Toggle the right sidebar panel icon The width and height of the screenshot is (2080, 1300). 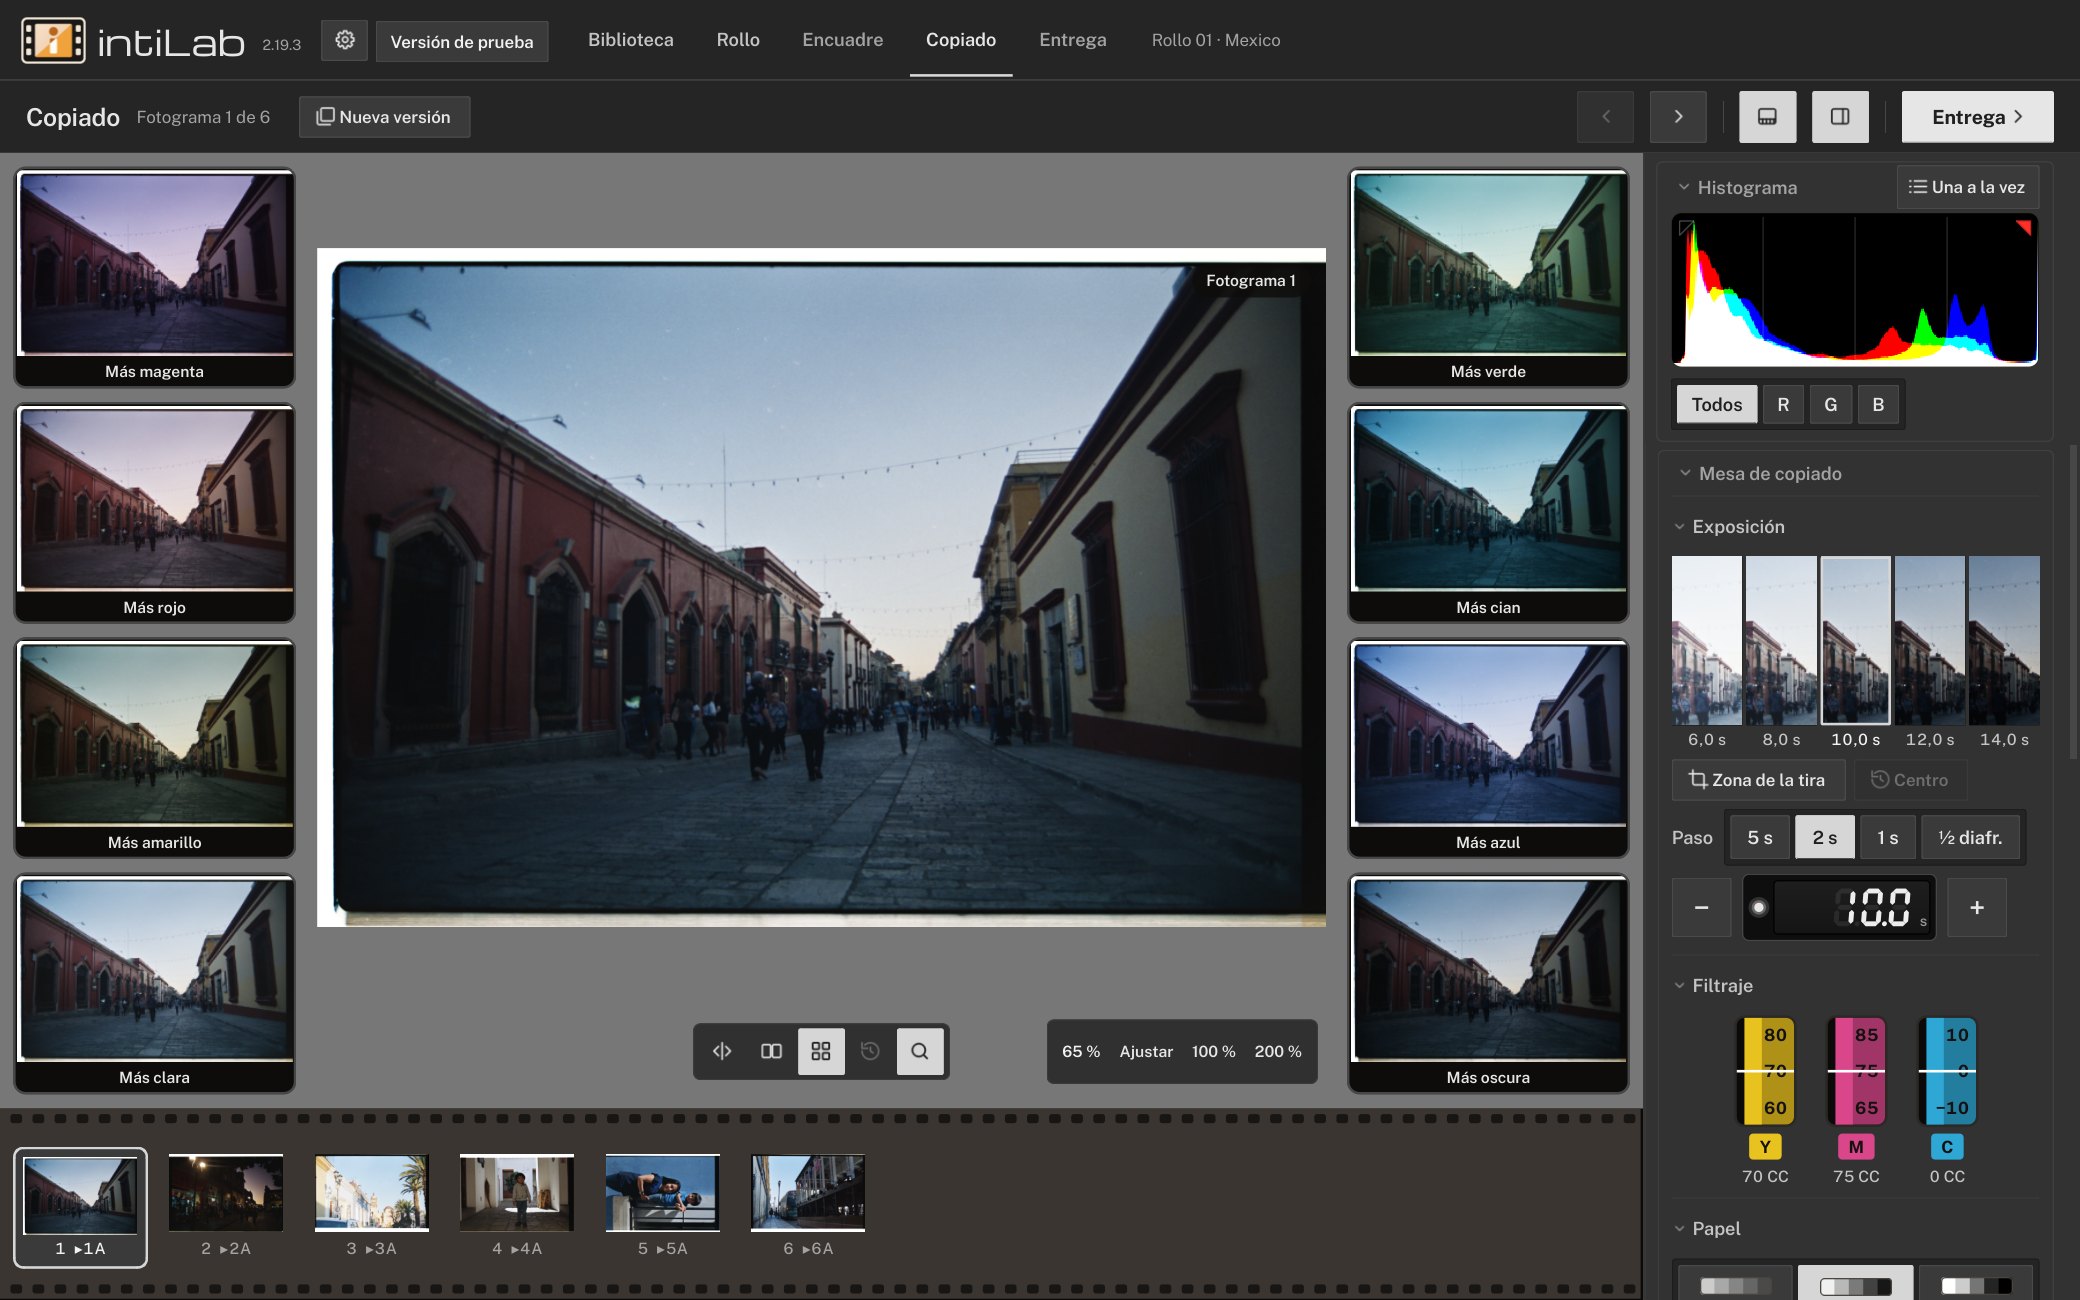[x=1840, y=117]
